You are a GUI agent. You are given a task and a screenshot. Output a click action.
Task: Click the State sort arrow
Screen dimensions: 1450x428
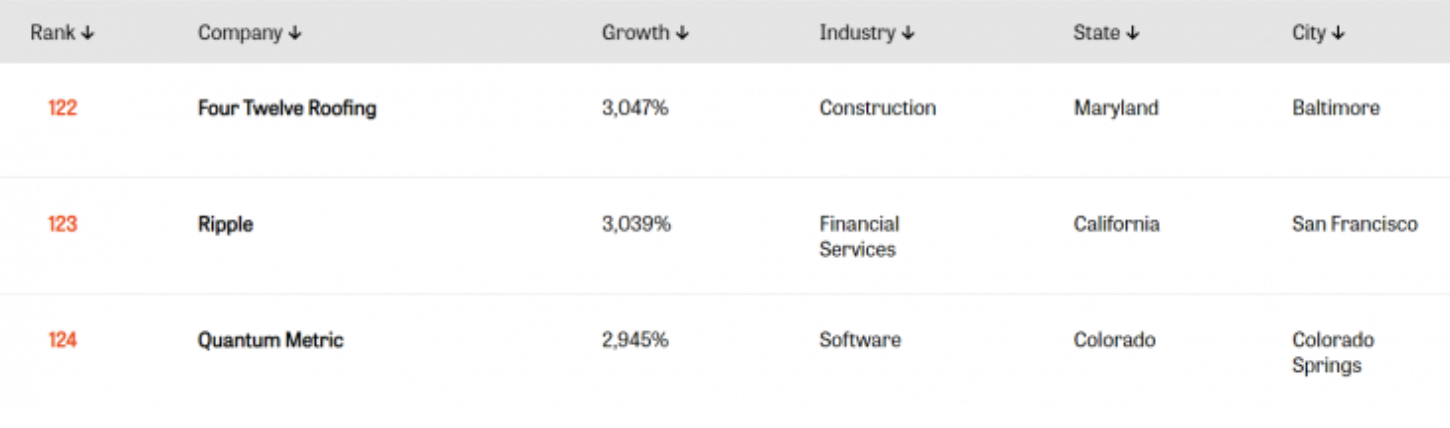tap(1133, 33)
